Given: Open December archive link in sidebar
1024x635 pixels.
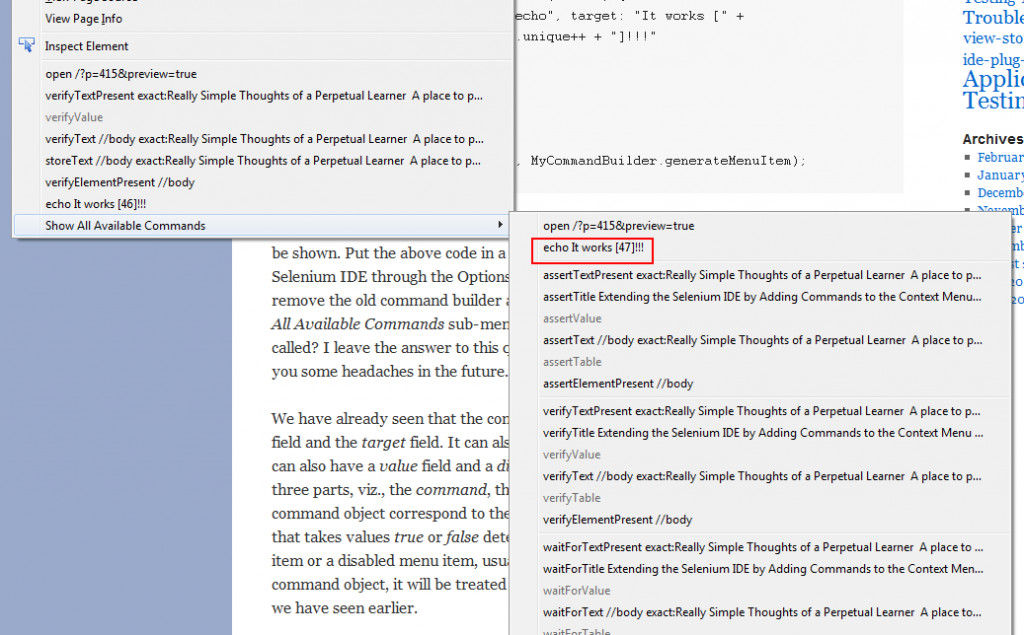Looking at the screenshot, I should click(1000, 193).
